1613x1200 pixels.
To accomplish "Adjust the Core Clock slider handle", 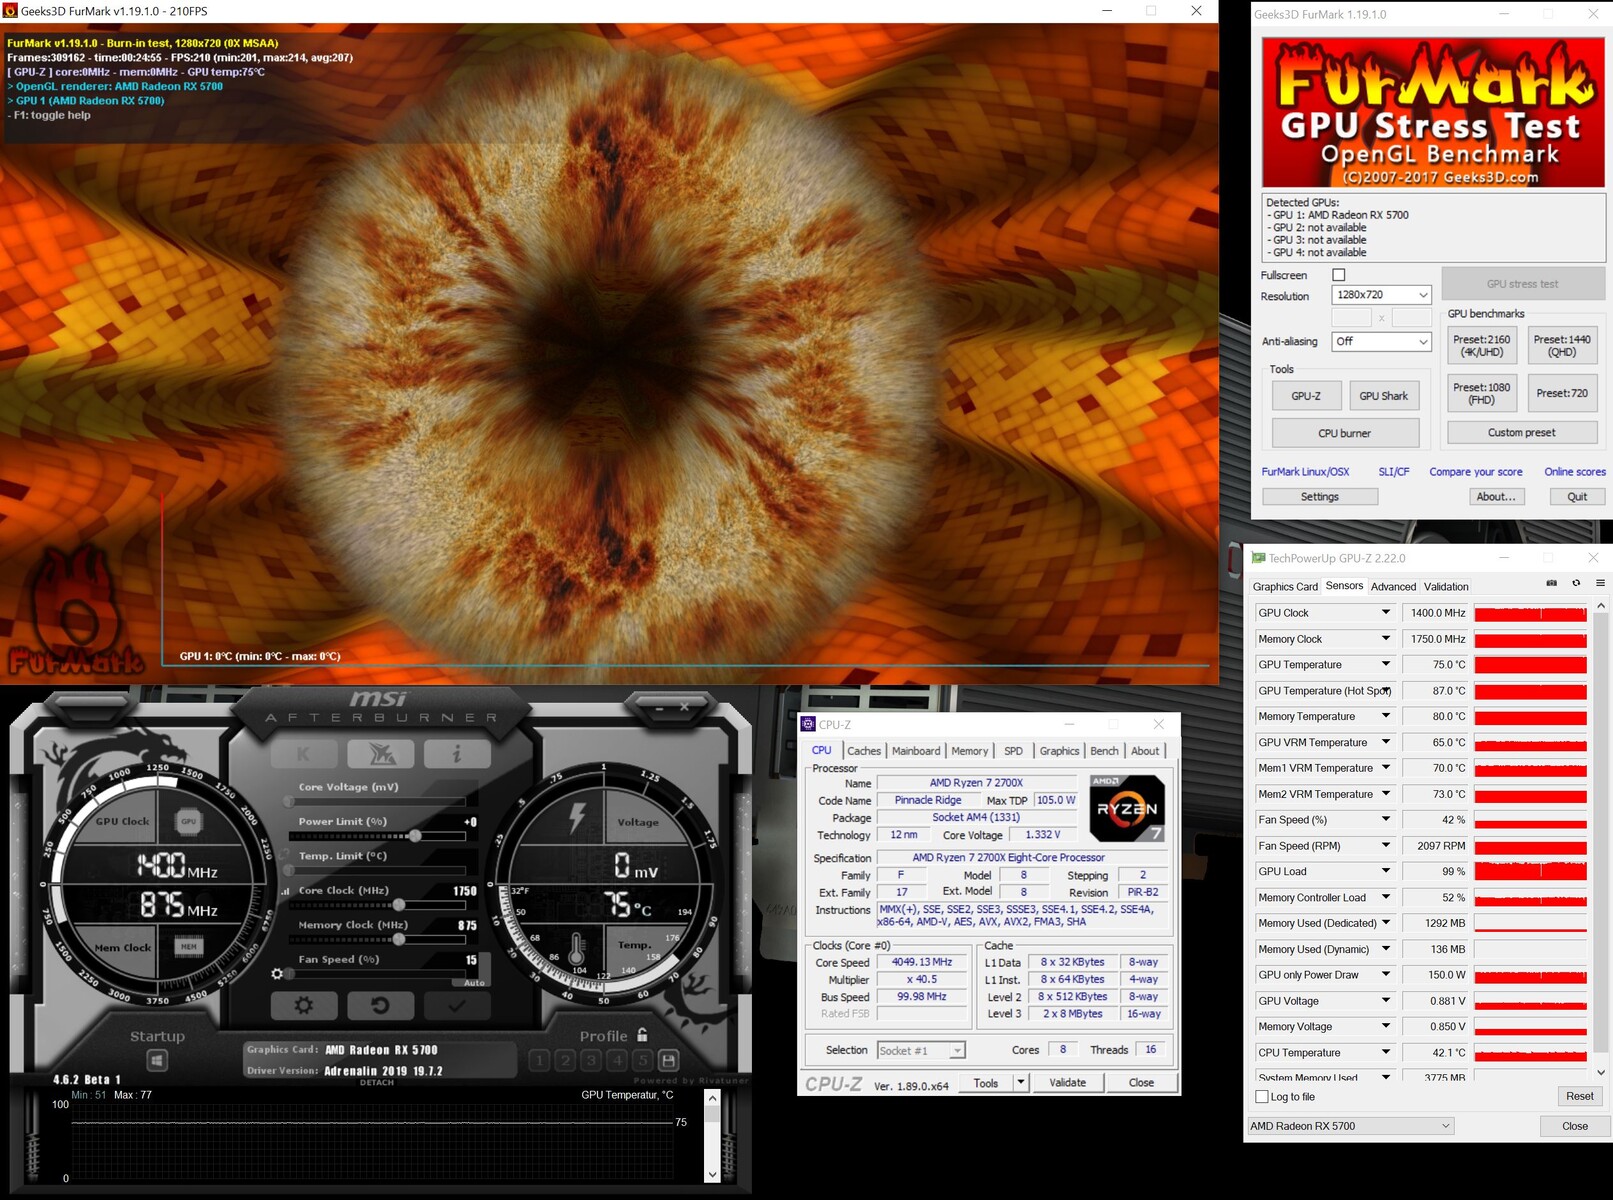I will click(398, 905).
